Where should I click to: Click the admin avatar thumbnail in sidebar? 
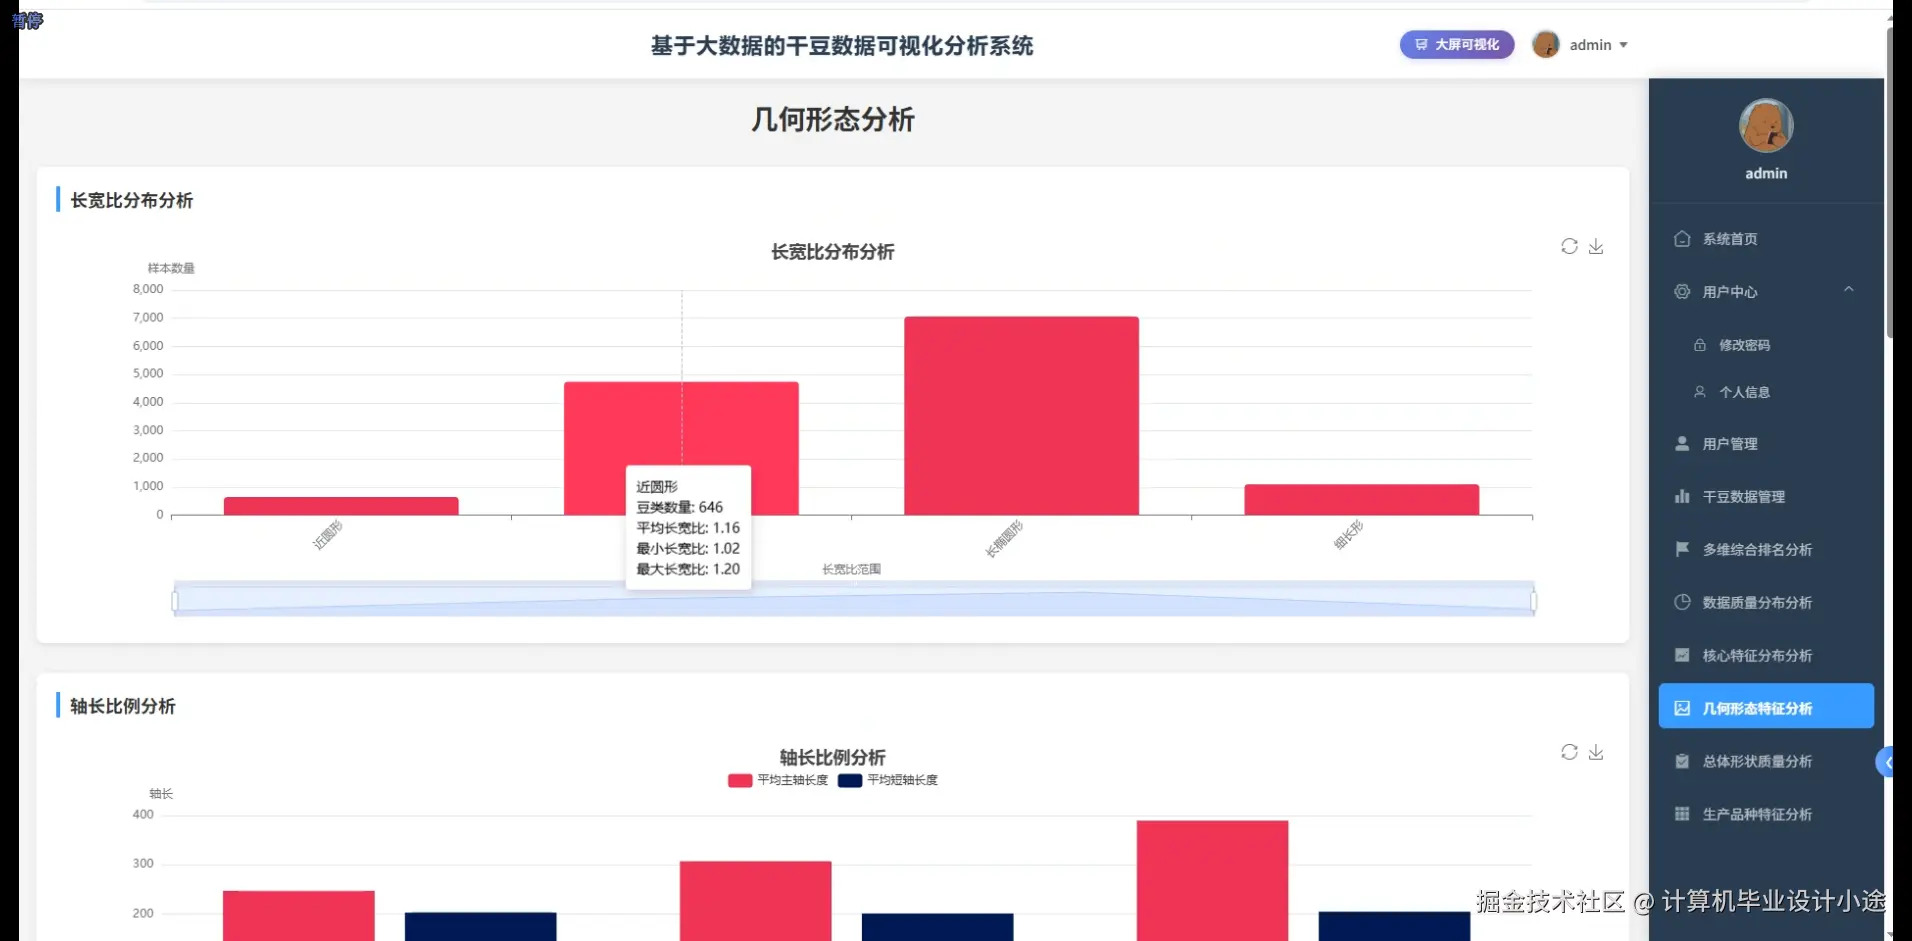(1766, 127)
